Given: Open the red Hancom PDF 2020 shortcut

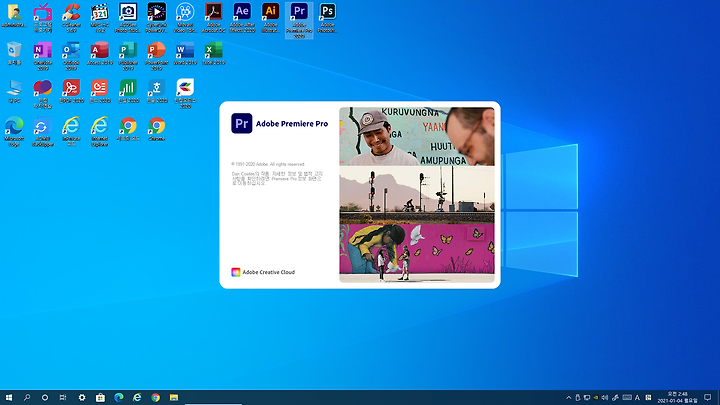Looking at the screenshot, I should (x=71, y=91).
